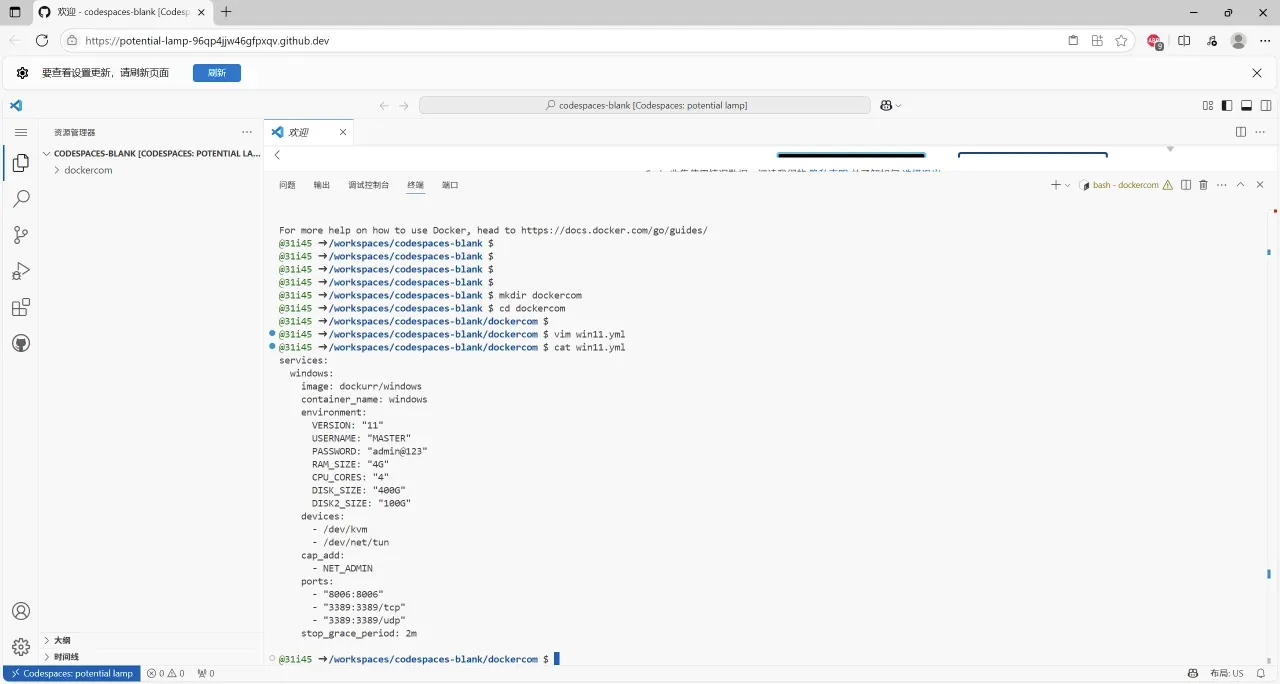The image size is (1280, 684).
Task: Switch to the 问题 panel tab
Action: [287, 185]
